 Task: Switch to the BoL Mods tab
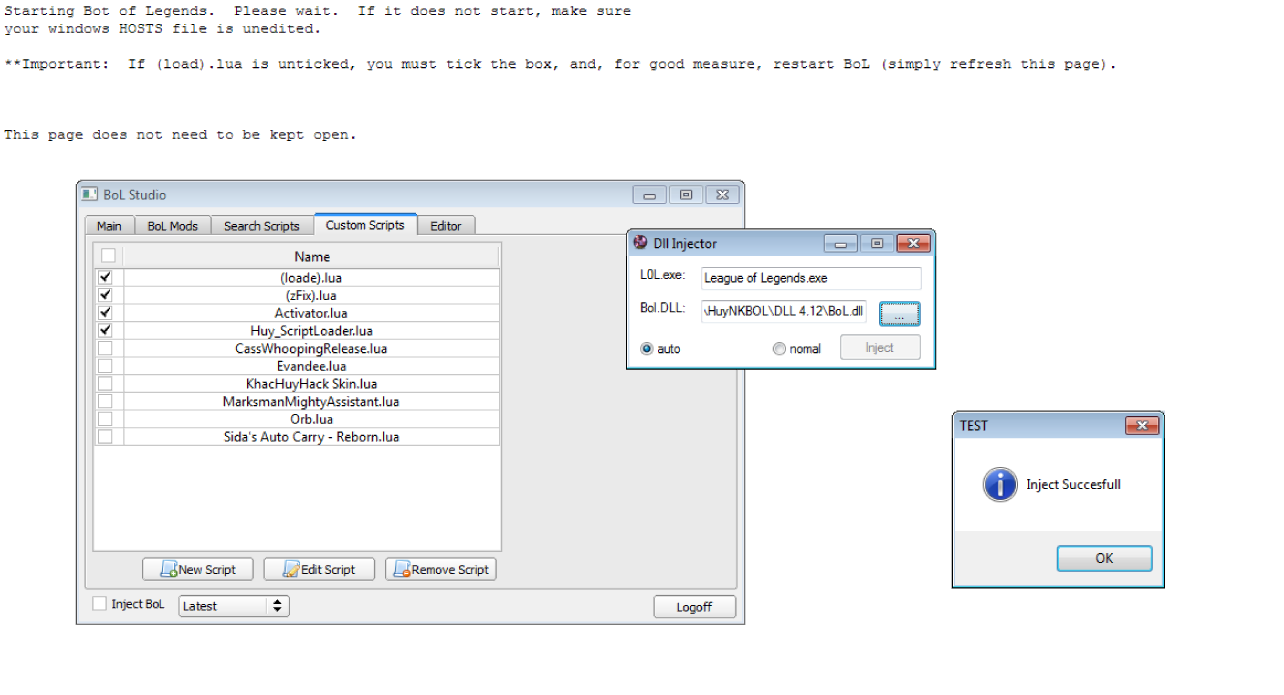point(173,226)
